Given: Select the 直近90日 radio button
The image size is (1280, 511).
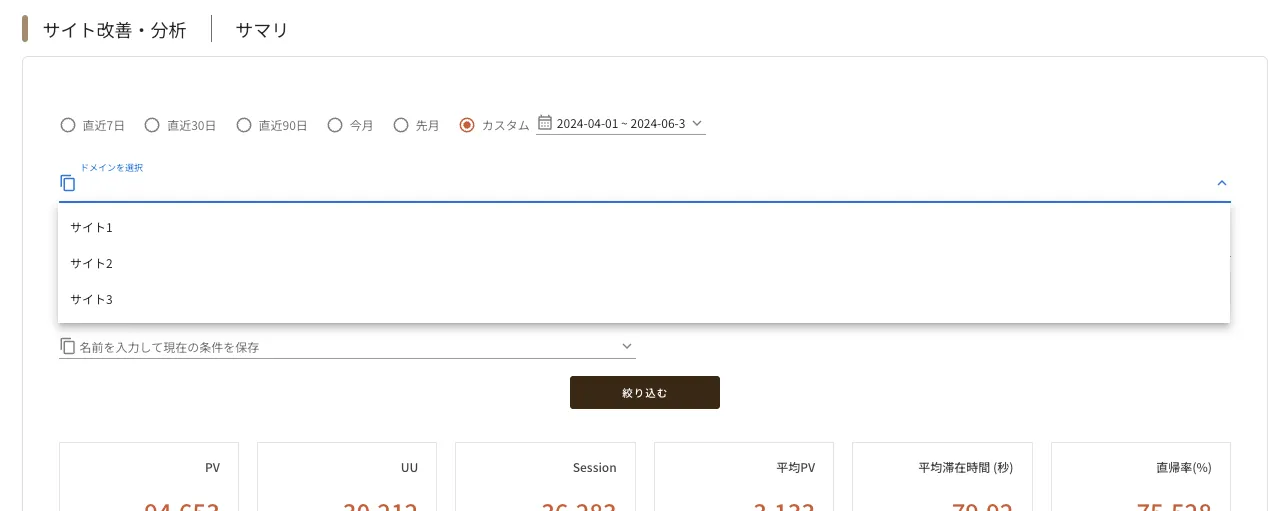Looking at the screenshot, I should (244, 125).
